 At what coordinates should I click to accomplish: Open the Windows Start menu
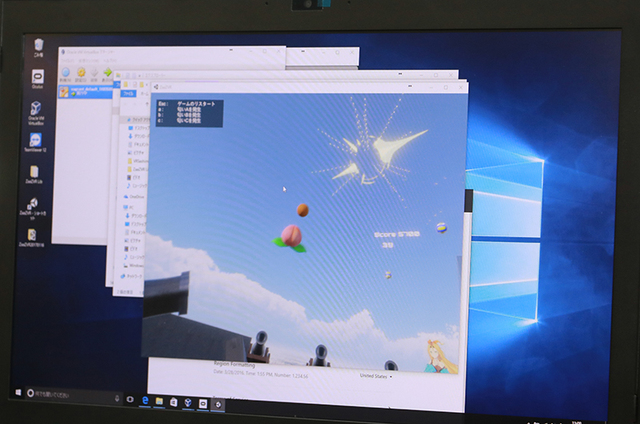tap(18, 392)
